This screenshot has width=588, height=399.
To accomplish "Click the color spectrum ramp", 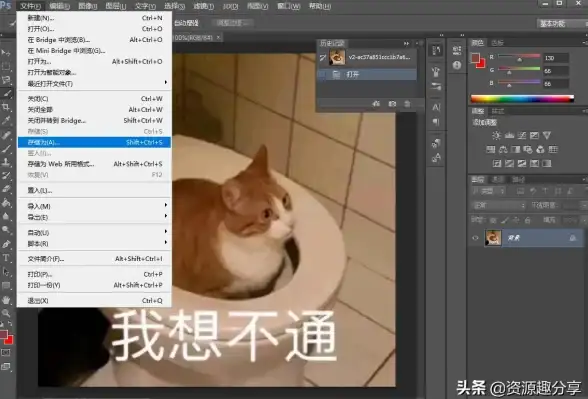I will [x=522, y=99].
